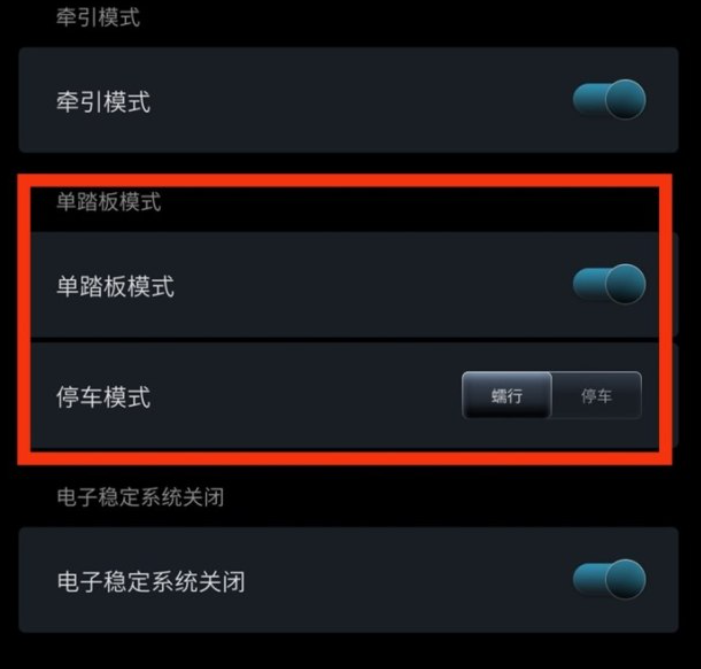This screenshot has height=669, width=701.
Task: Click the round knob of 单踏板模式 switch
Action: click(x=625, y=284)
